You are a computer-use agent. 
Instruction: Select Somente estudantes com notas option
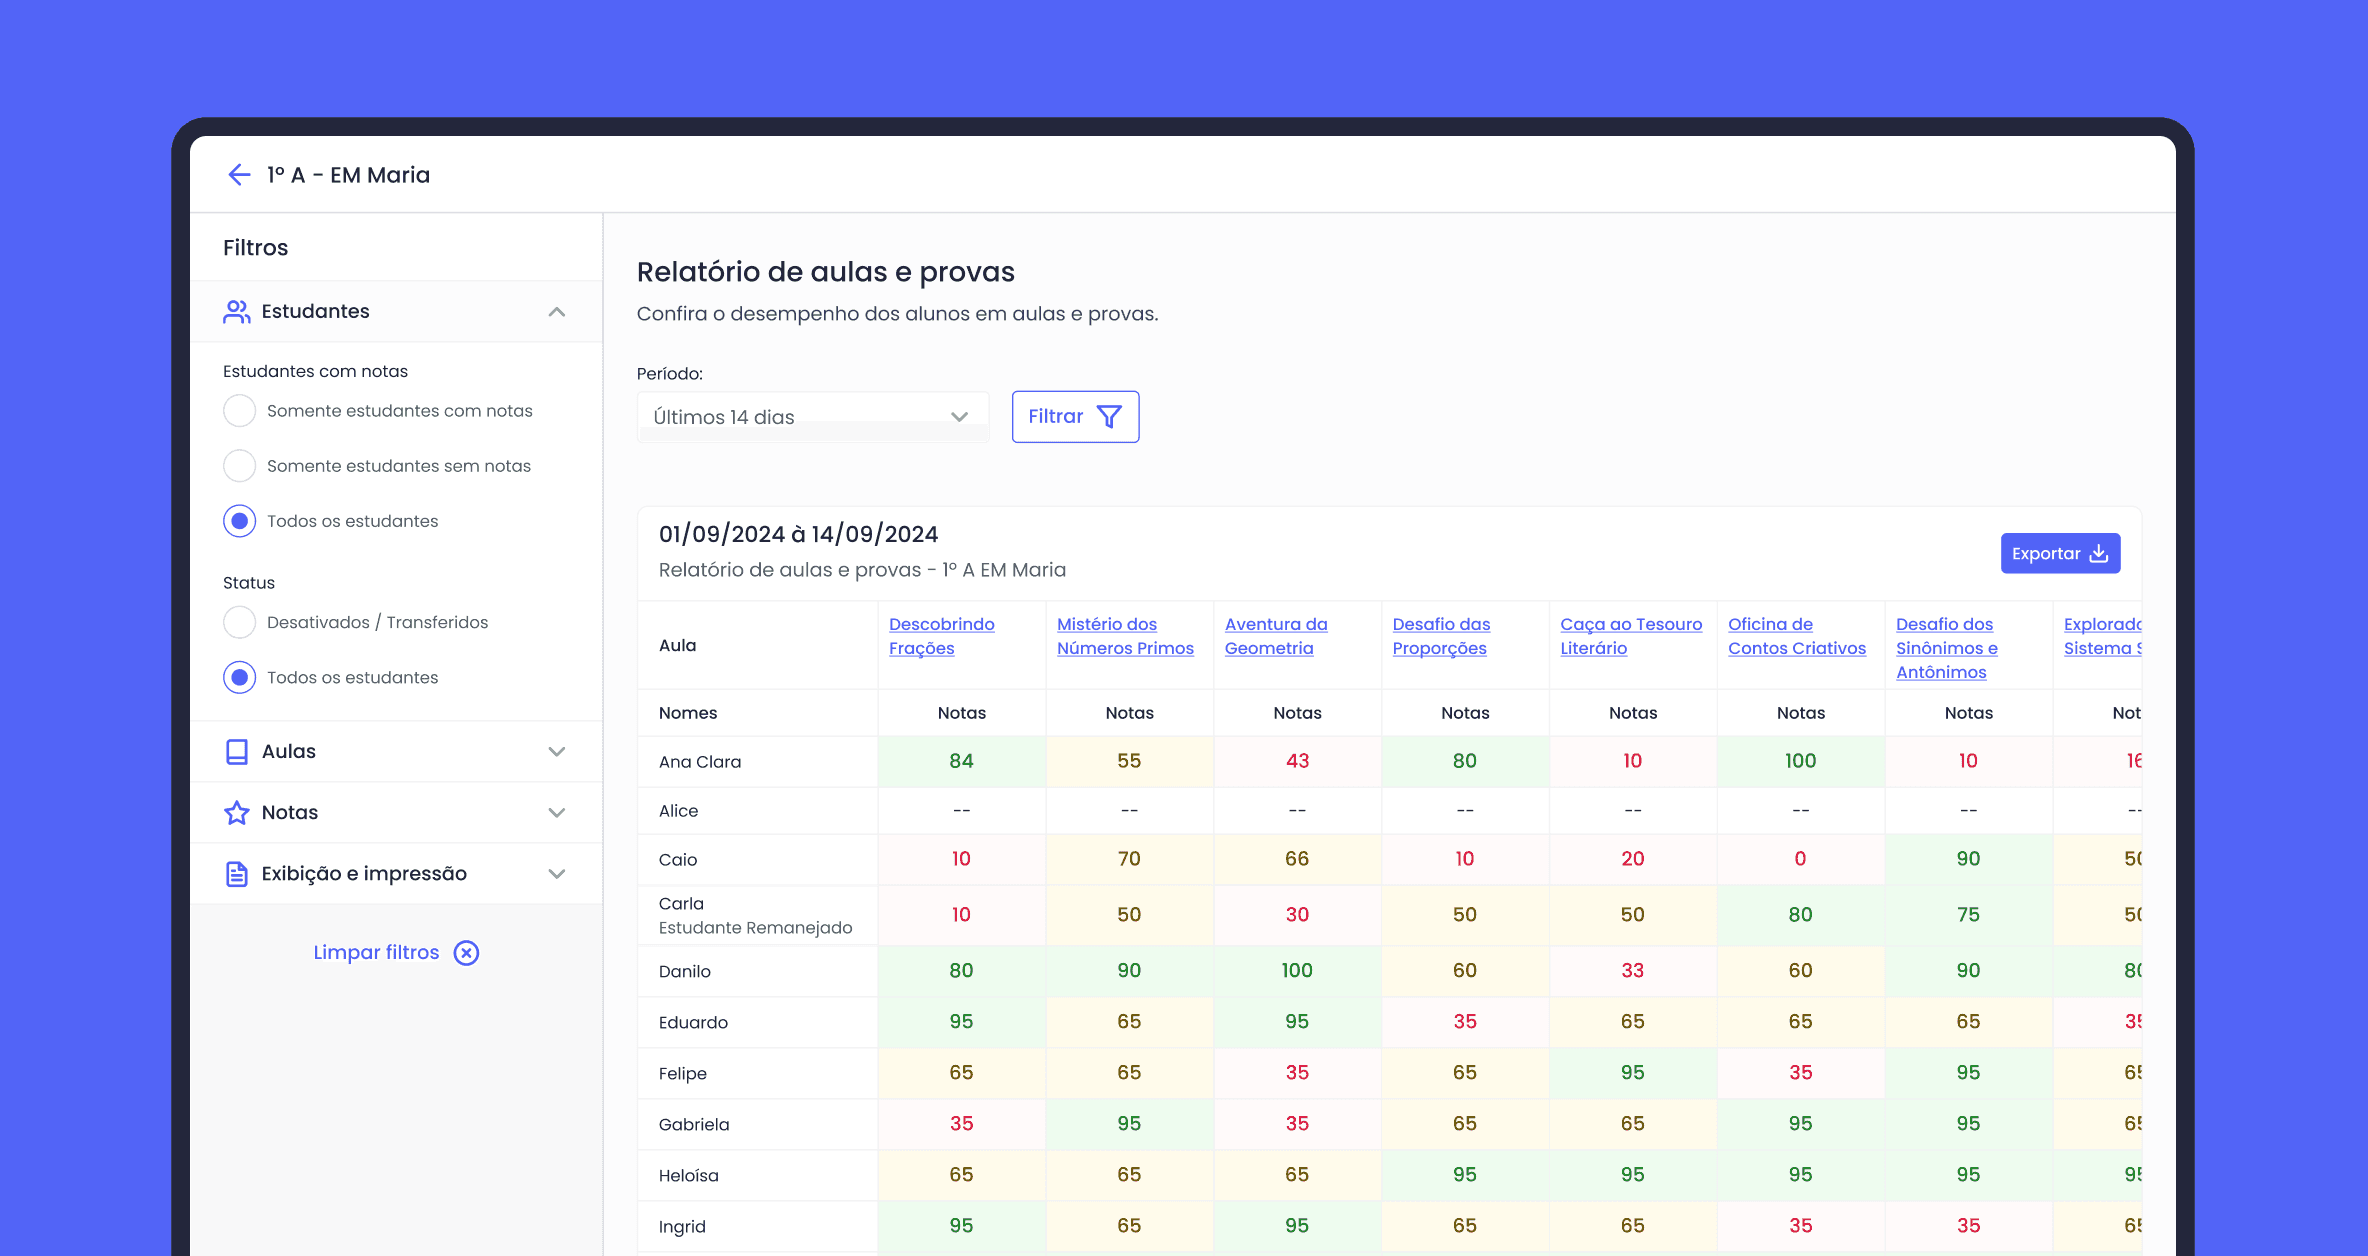point(240,411)
